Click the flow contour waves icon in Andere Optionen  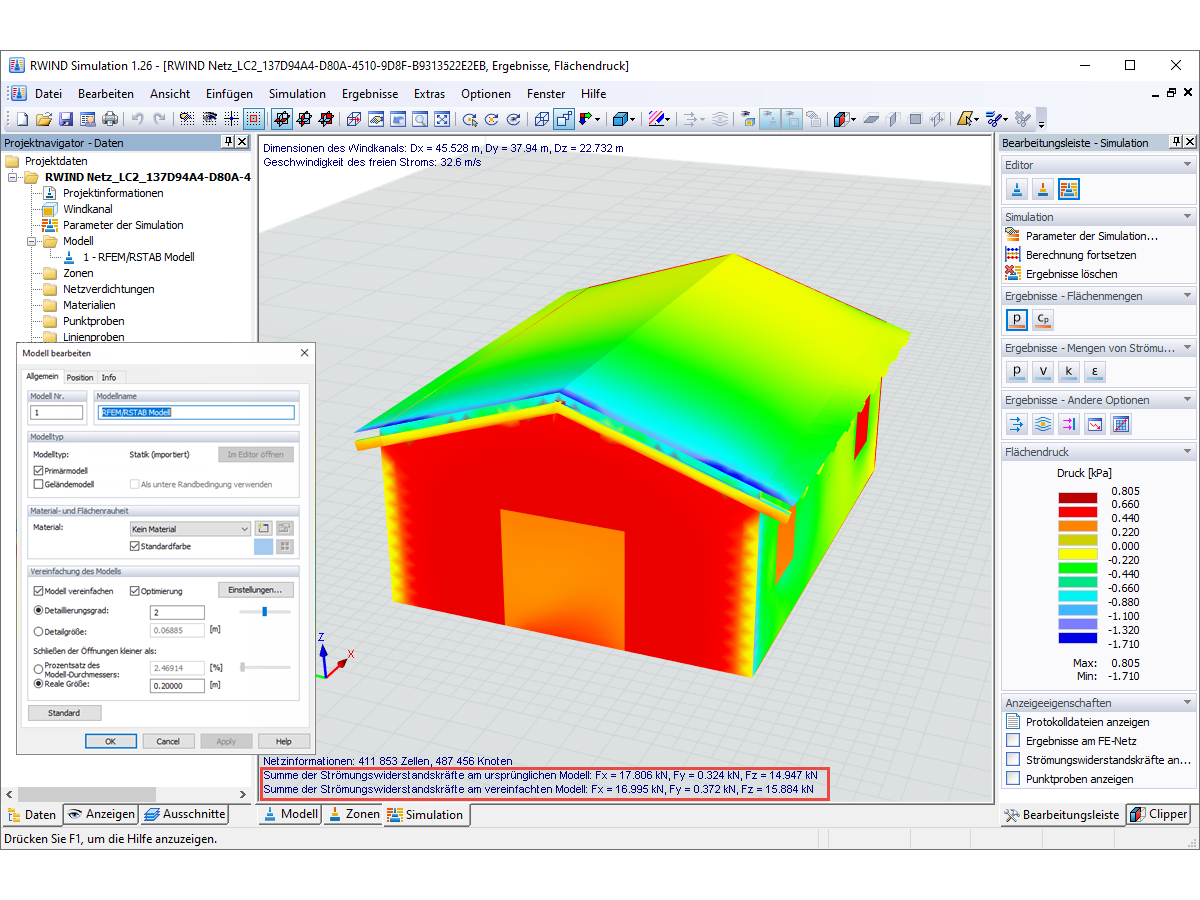[1043, 424]
